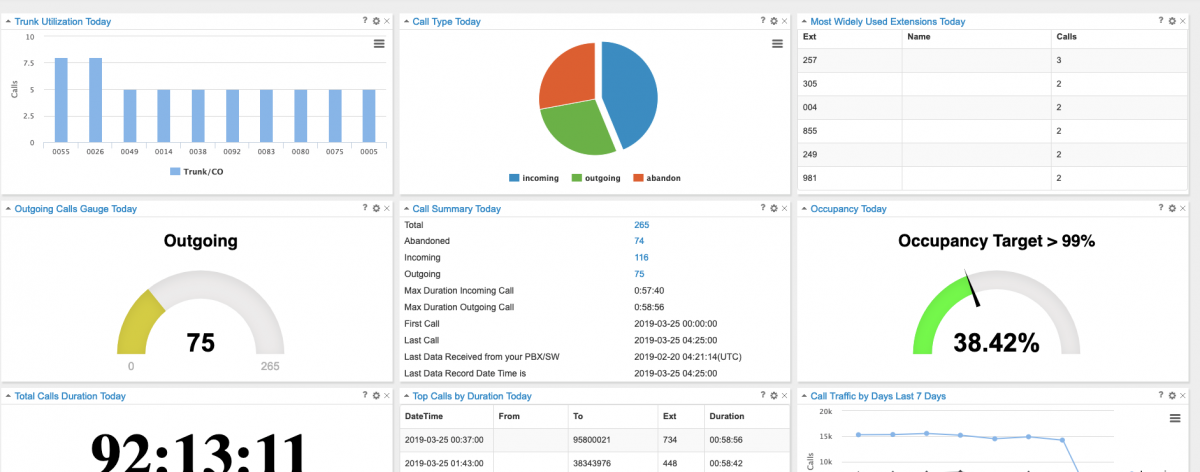Screen dimensions: 1200x472
Task: Collapse the Total Calls Duration Today panel
Action: pos(8,395)
